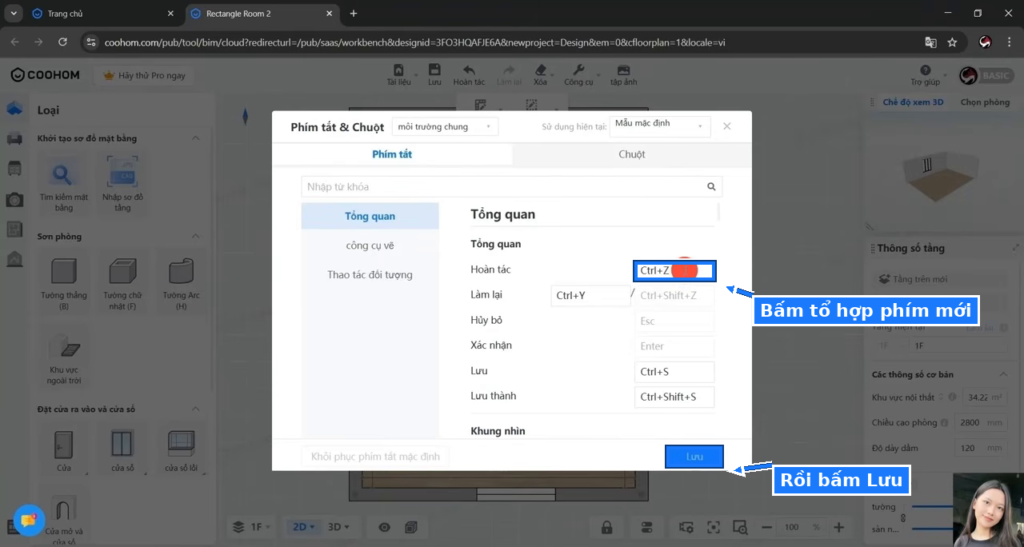The width and height of the screenshot is (1024, 547).
Task: Open the môi trường chung dropdown
Action: 445,127
